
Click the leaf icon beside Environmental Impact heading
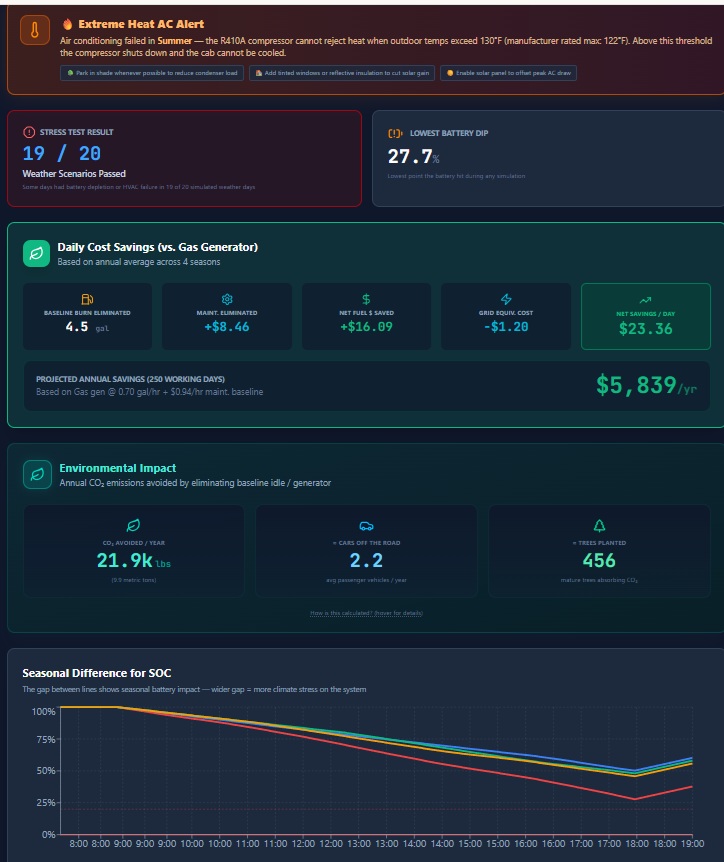(37, 474)
